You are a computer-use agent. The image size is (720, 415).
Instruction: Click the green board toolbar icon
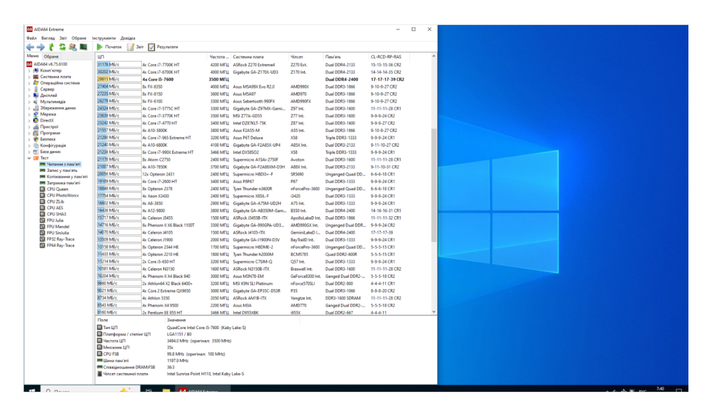click(83, 47)
